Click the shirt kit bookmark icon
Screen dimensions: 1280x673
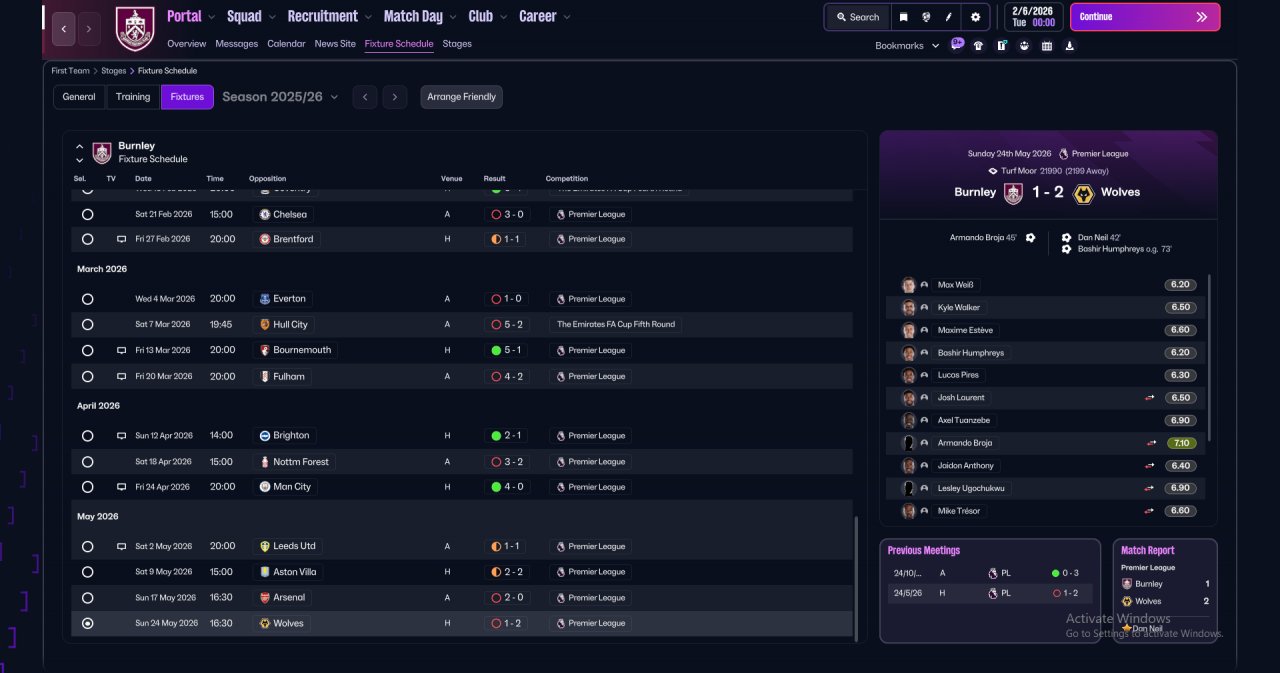[978, 45]
